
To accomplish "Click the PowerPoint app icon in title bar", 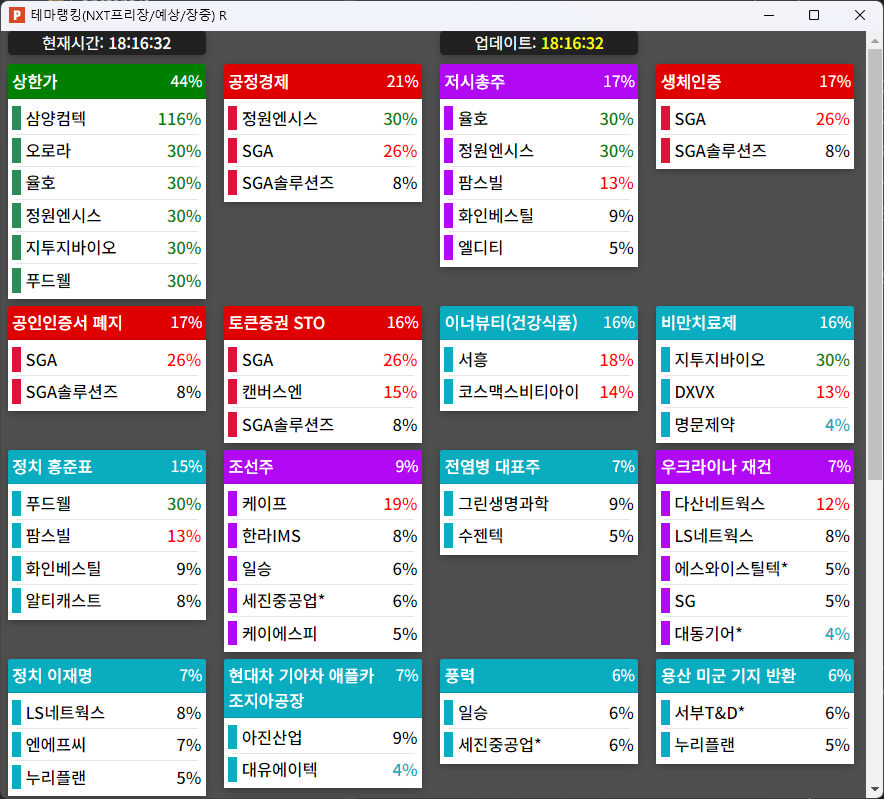I will click(x=16, y=15).
